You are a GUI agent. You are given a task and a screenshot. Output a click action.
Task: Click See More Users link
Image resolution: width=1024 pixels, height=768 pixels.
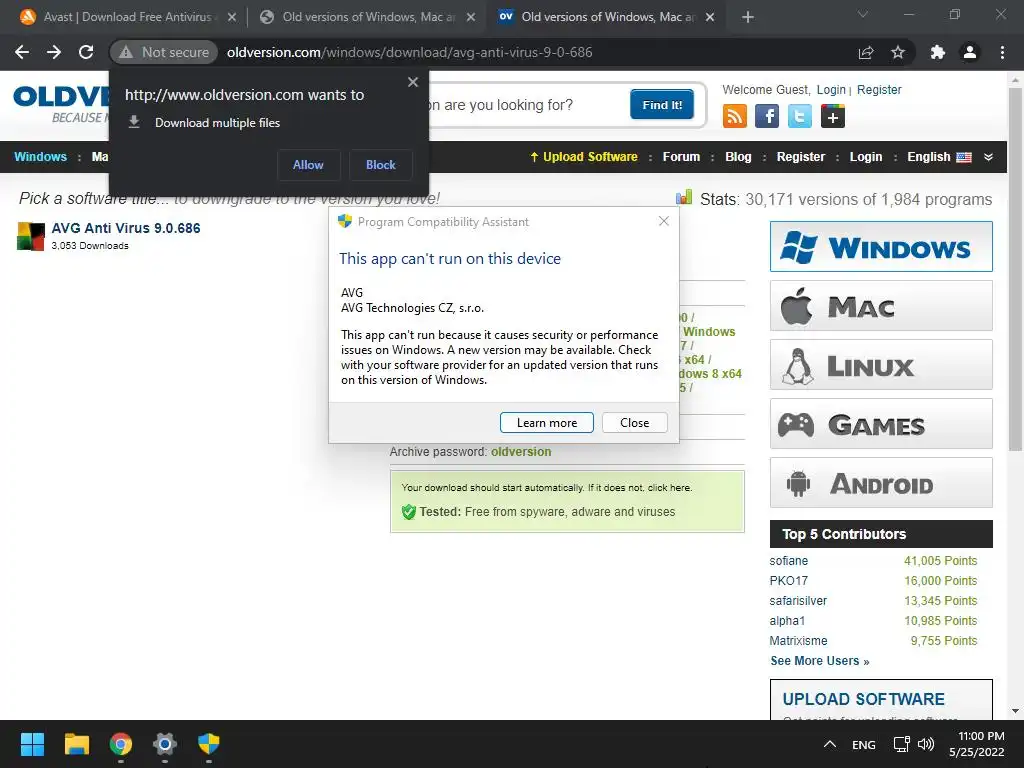[x=820, y=661]
